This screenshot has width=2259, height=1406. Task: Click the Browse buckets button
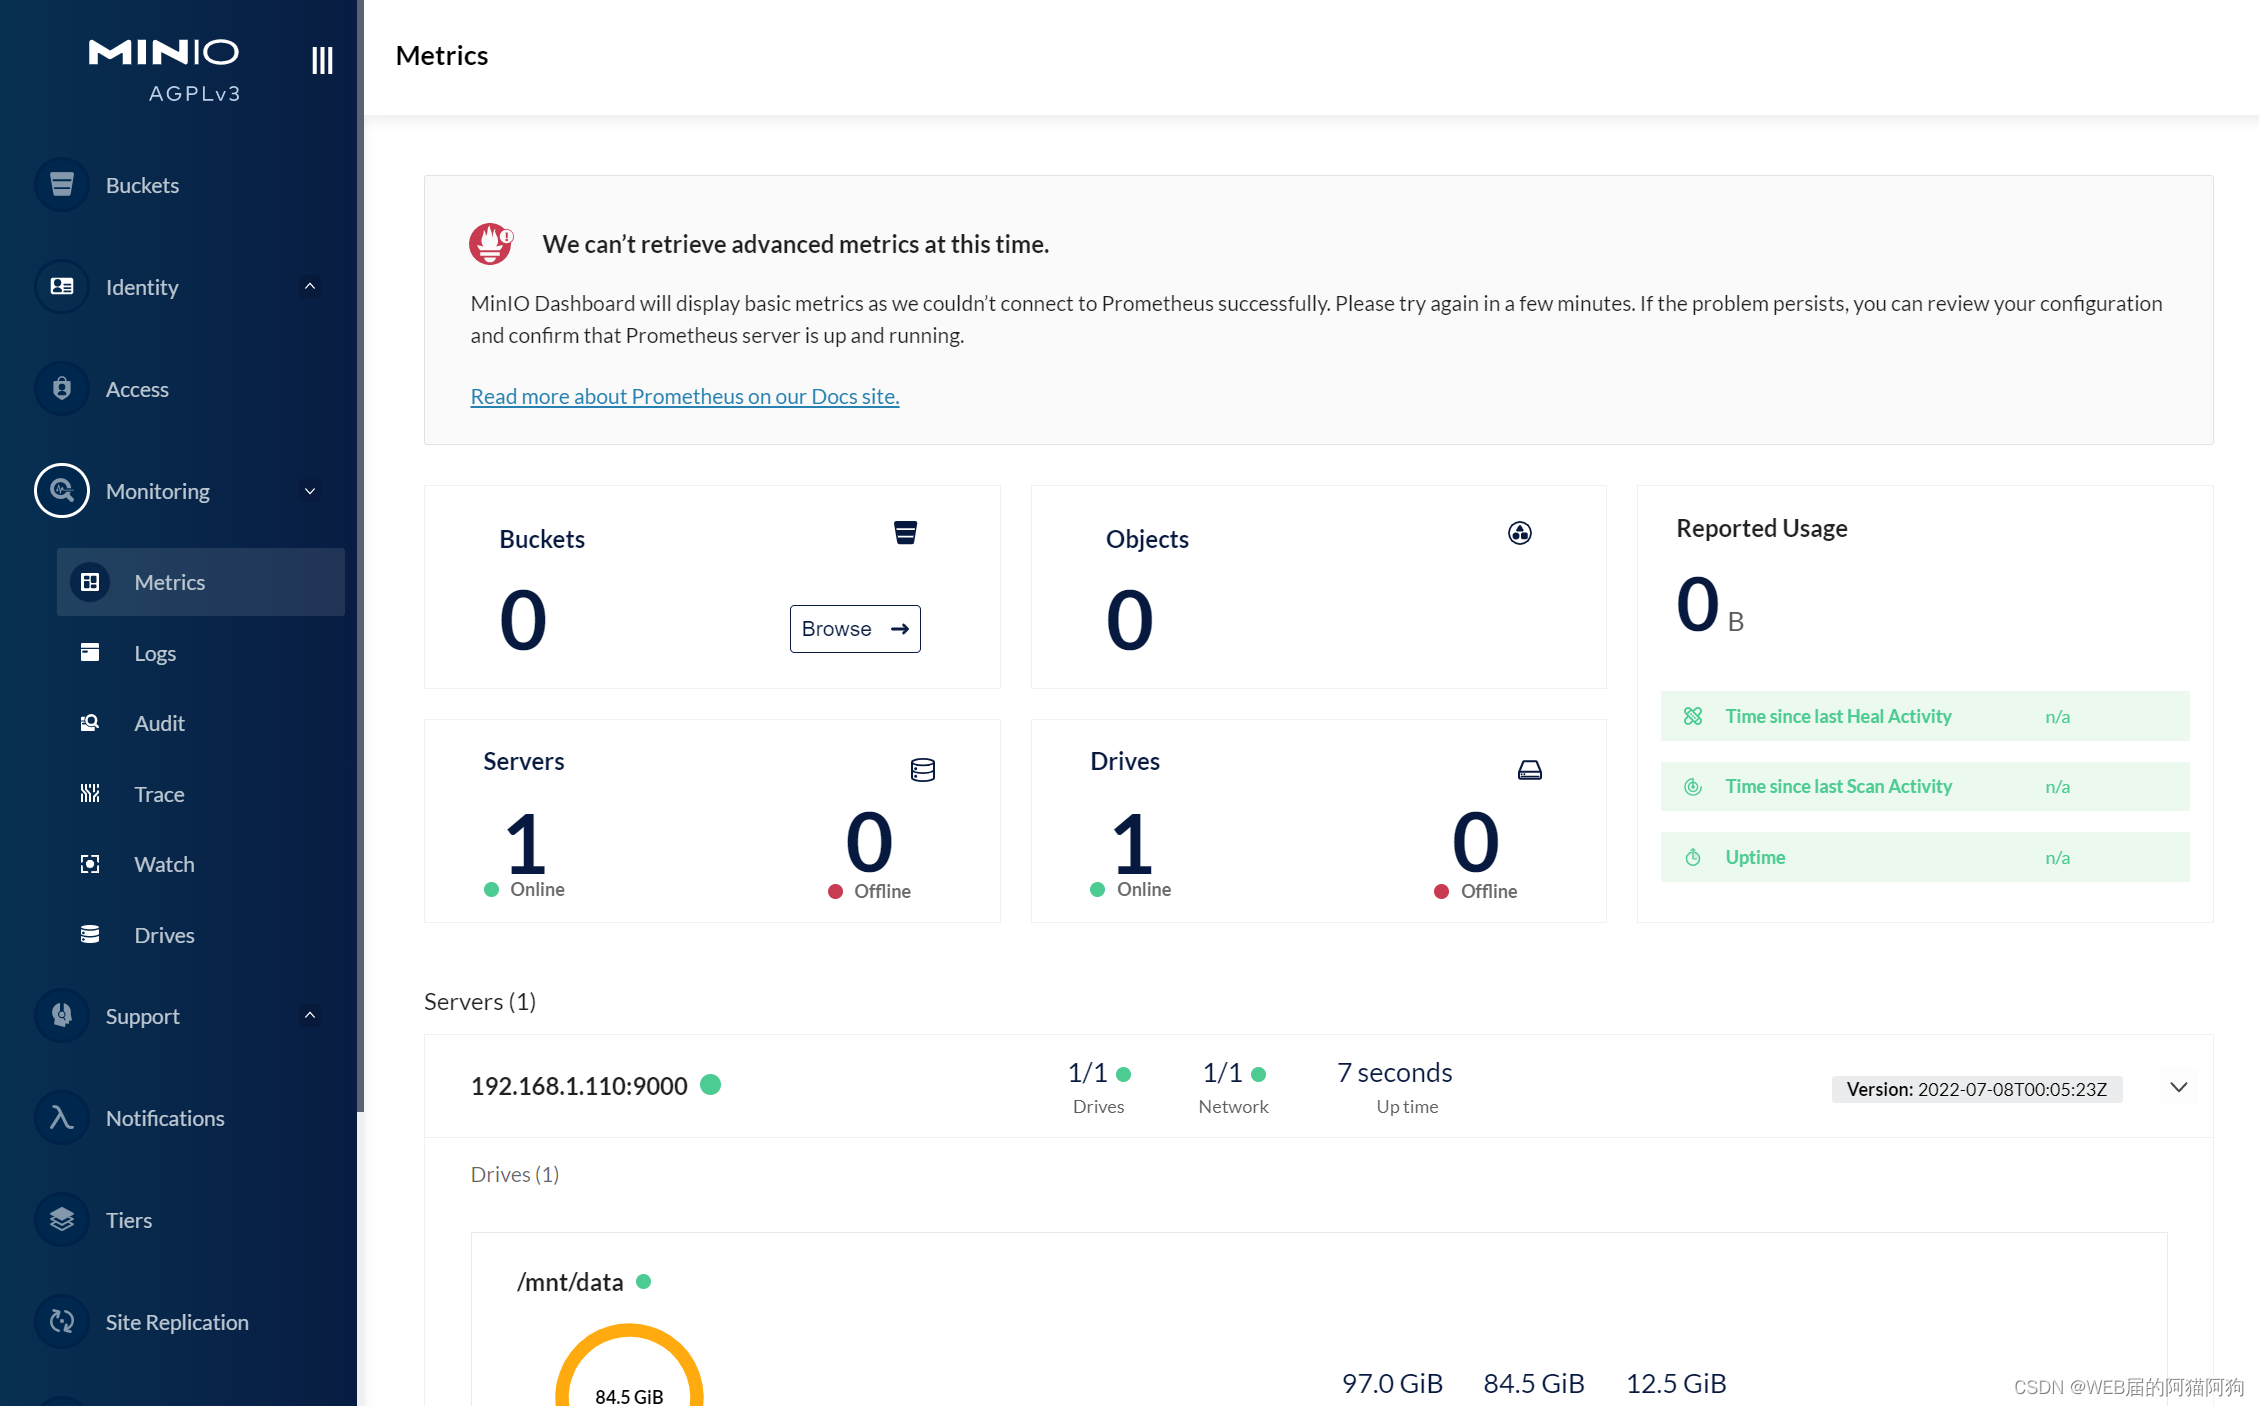[x=855, y=629]
